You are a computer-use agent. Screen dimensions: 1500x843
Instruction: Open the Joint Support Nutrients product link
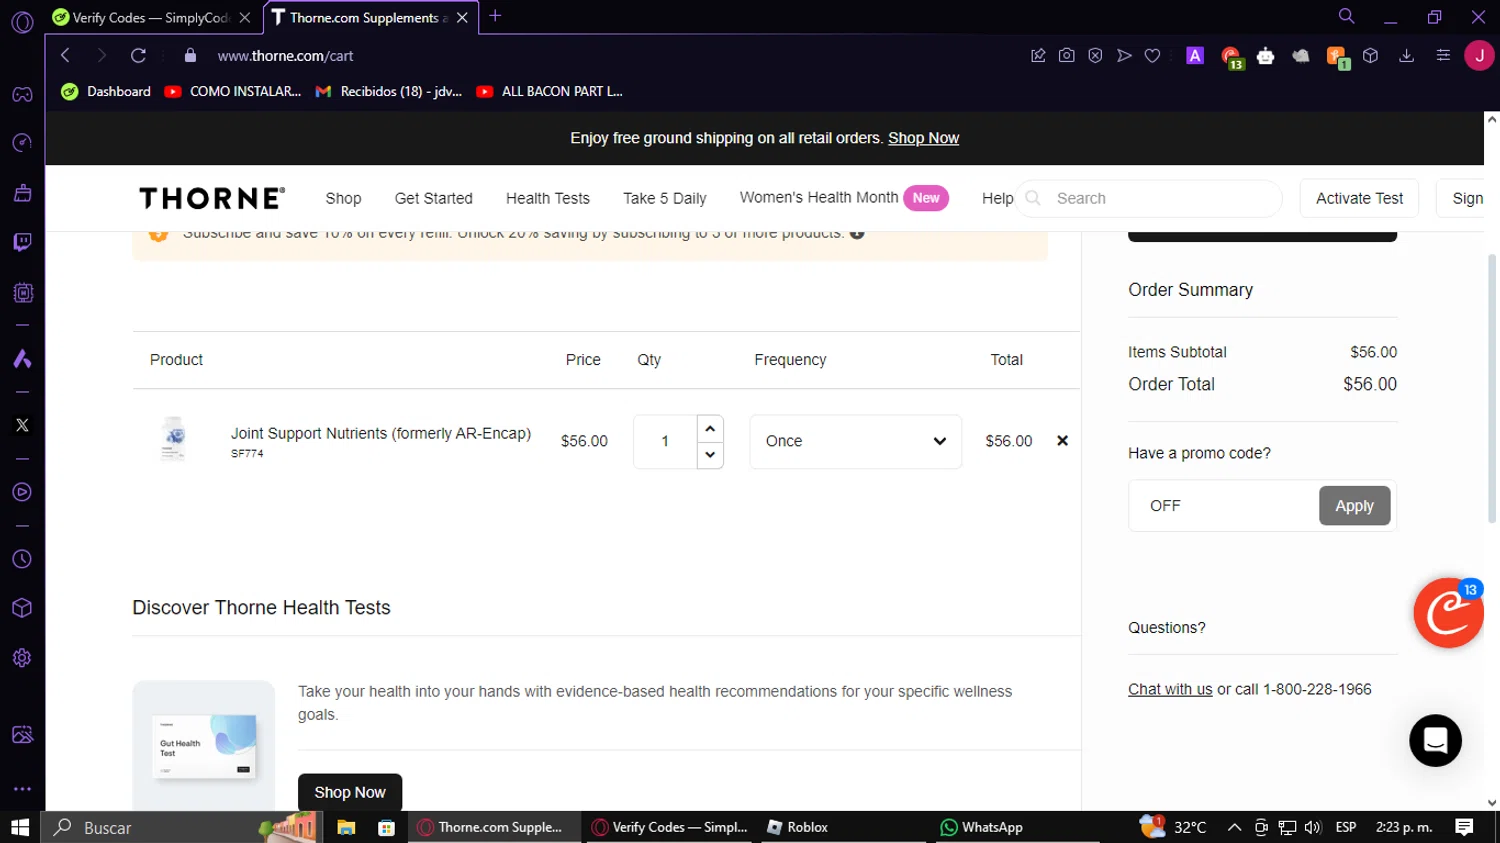click(381, 433)
